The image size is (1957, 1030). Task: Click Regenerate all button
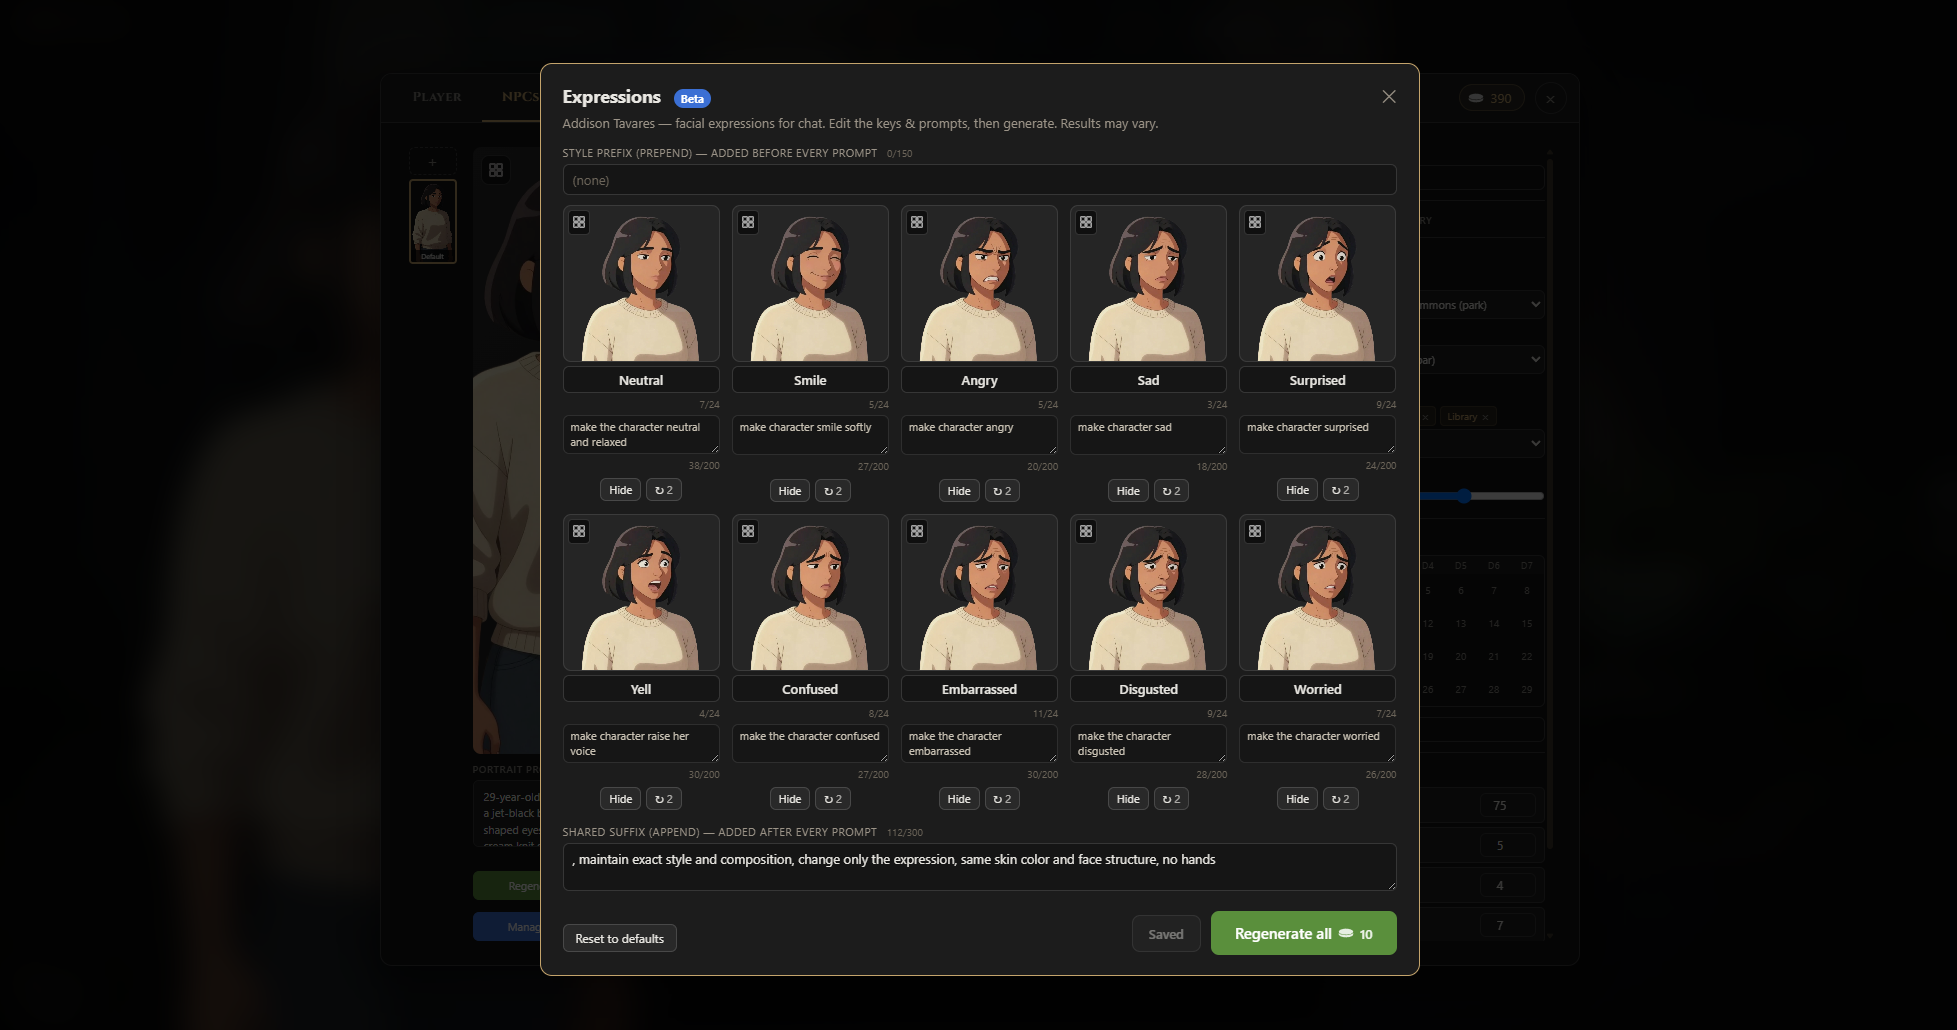click(1303, 933)
